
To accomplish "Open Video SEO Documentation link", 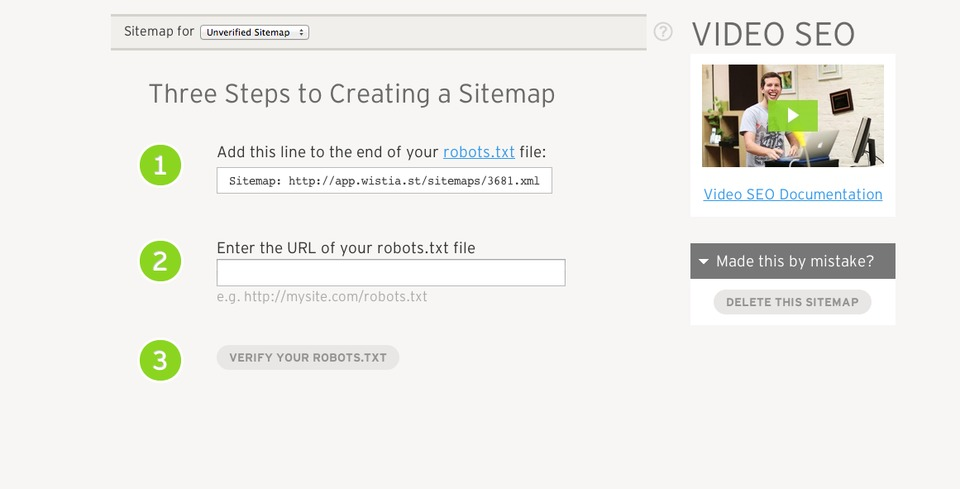I will pos(793,195).
